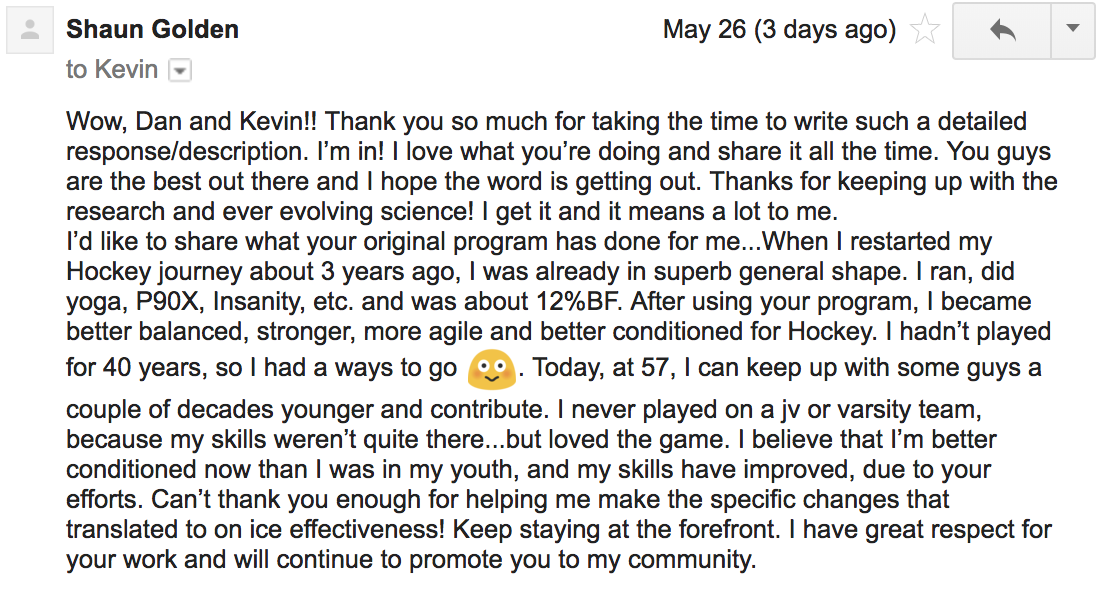Click the "to Kevin" recipient text

pyautogui.click(x=112, y=70)
